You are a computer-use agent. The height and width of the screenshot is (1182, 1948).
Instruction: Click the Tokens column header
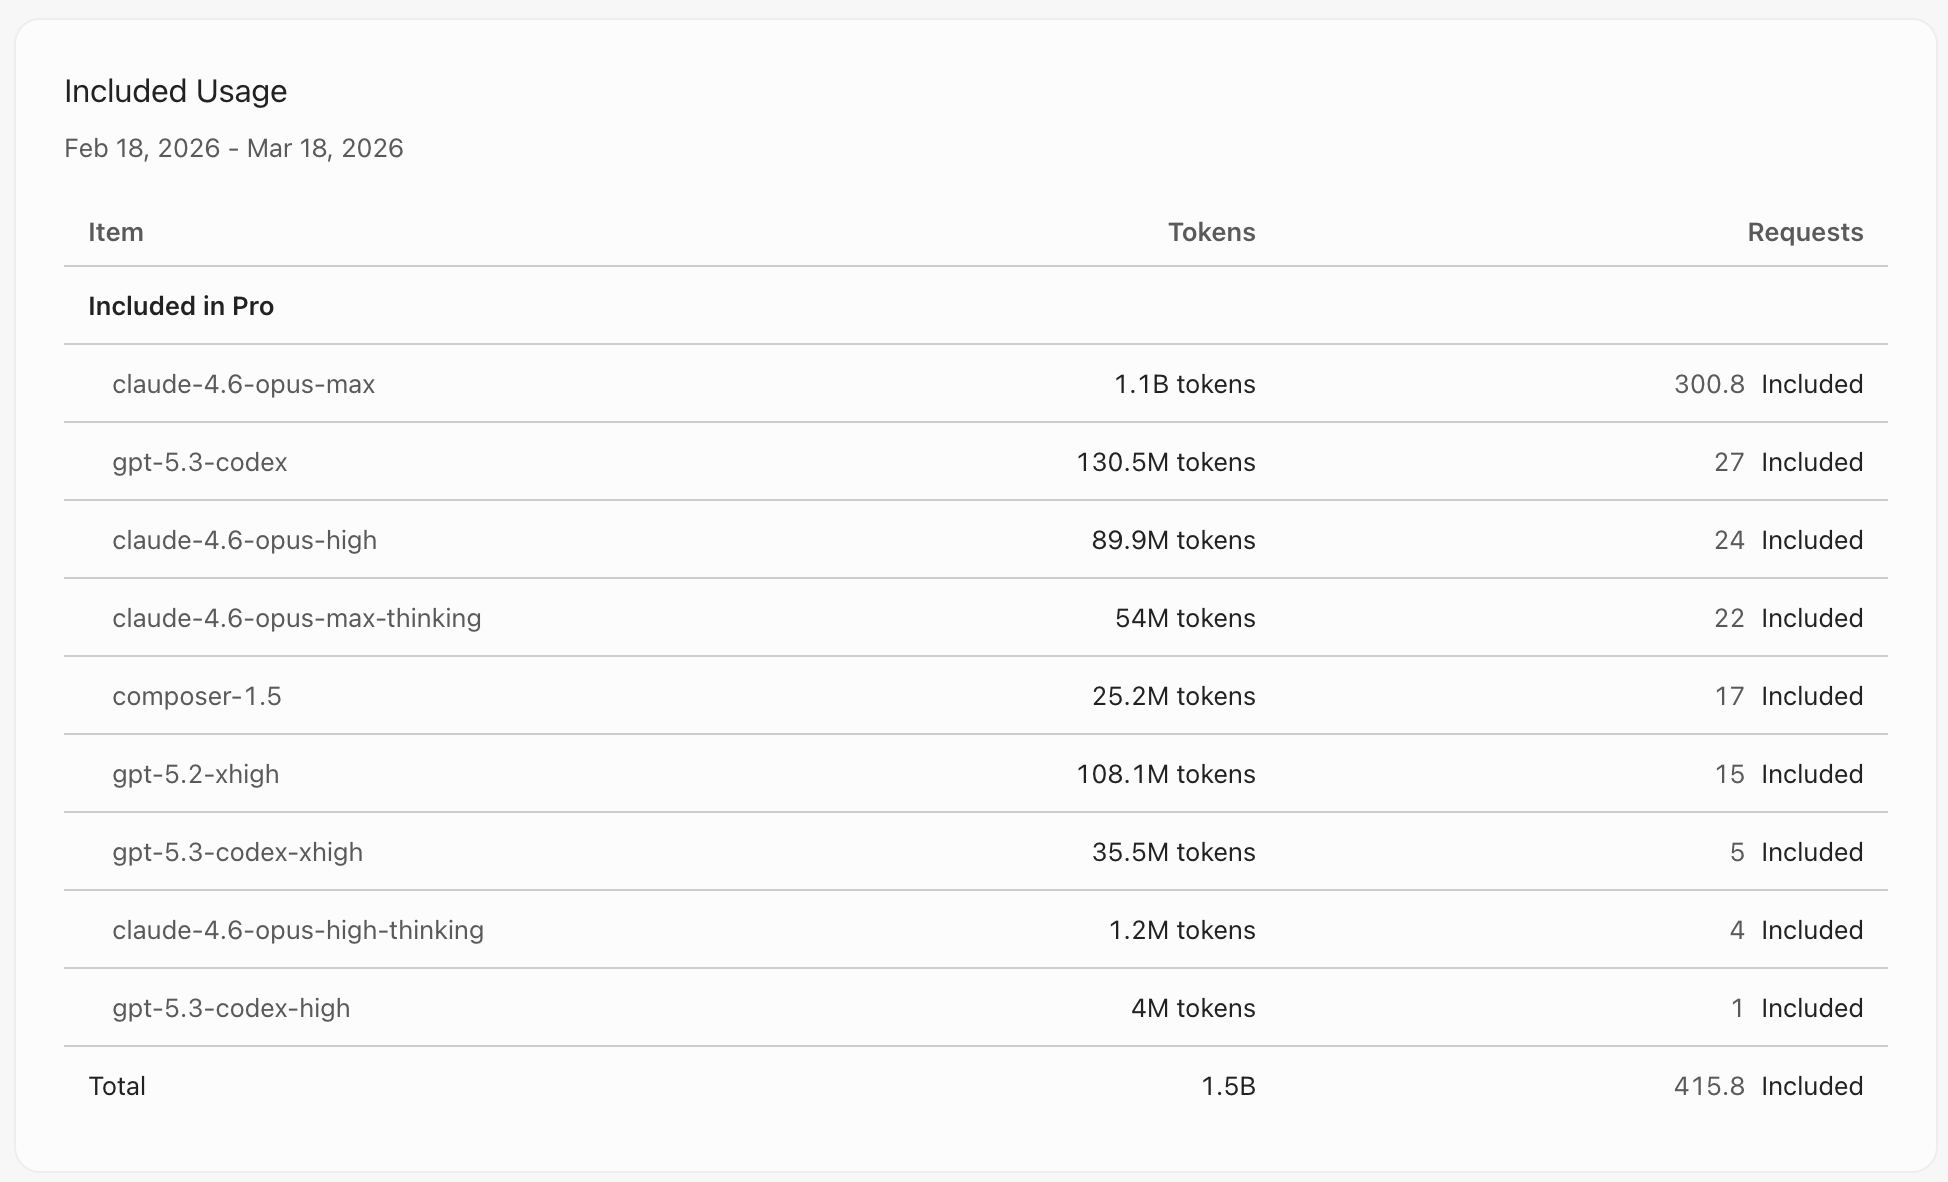[x=1211, y=232]
